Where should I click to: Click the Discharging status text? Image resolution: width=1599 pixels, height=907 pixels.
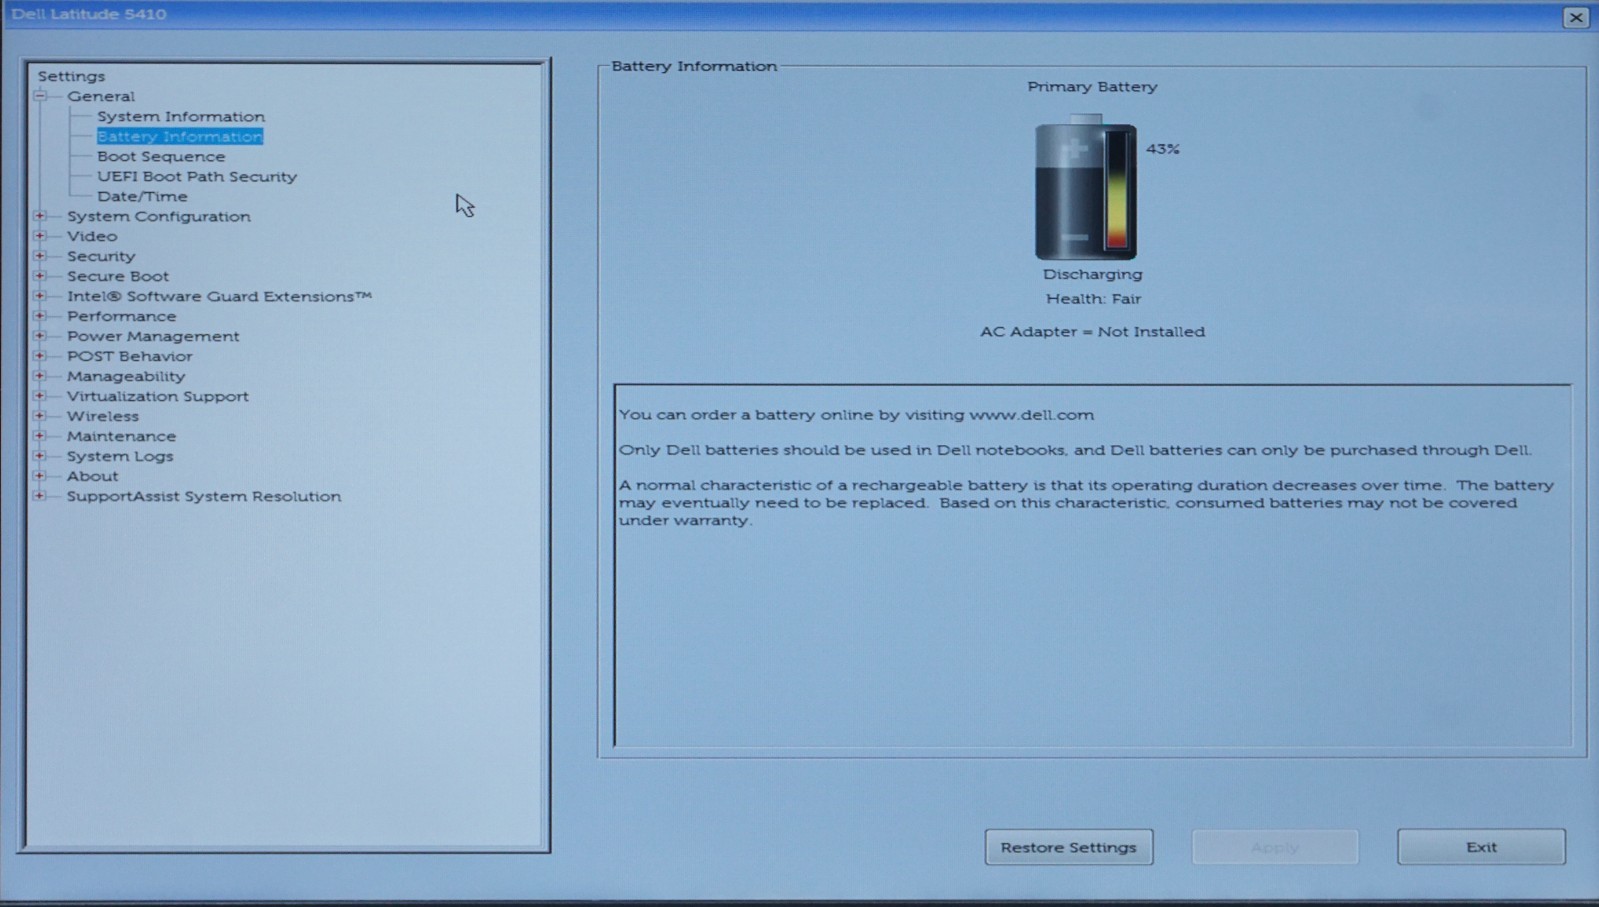click(x=1092, y=274)
